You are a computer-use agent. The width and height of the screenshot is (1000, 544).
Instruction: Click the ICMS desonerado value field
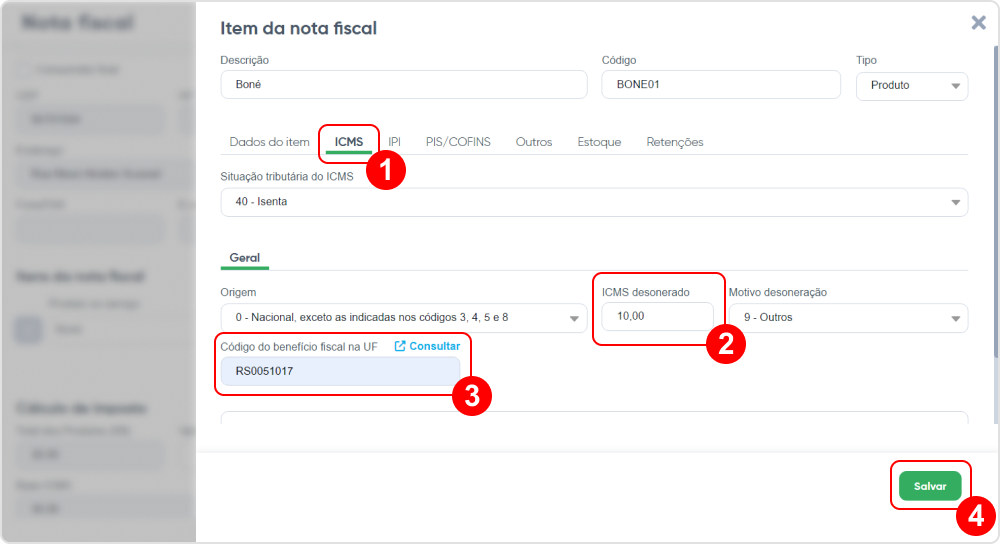[x=658, y=316]
